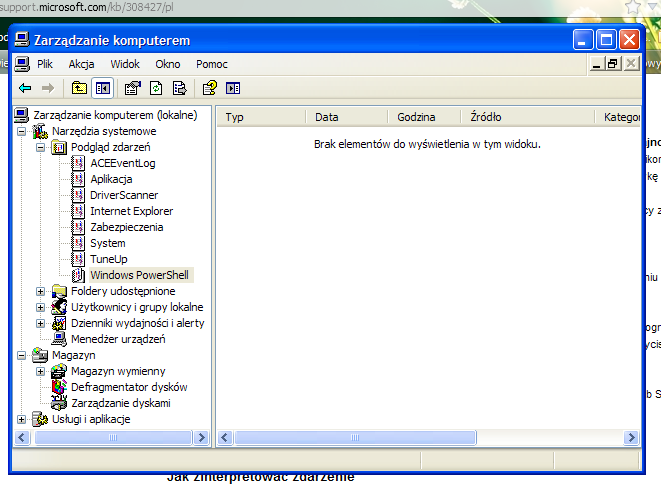The height and width of the screenshot is (494, 661).
Task: Open Properties via toolbar icon
Action: [x=133, y=88]
